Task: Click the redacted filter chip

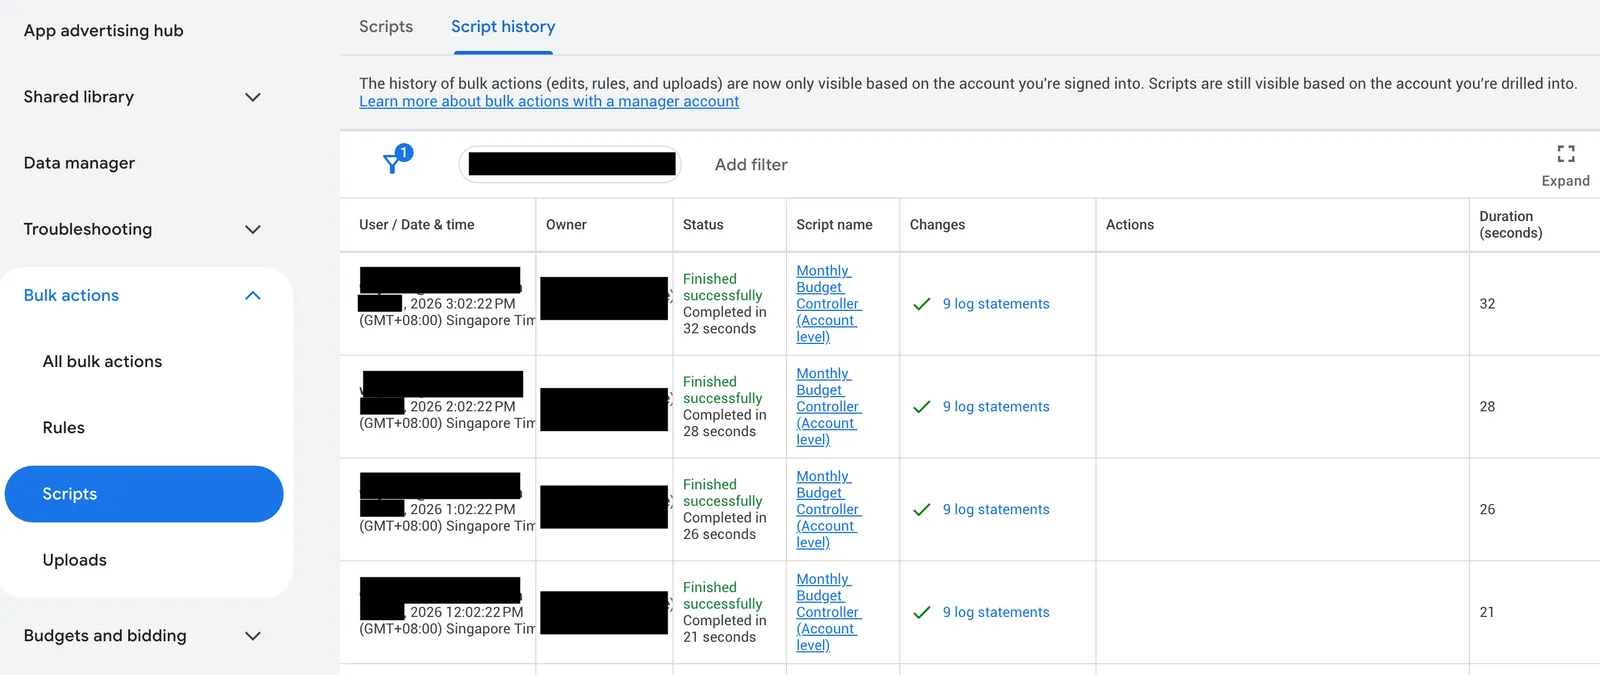Action: (571, 164)
